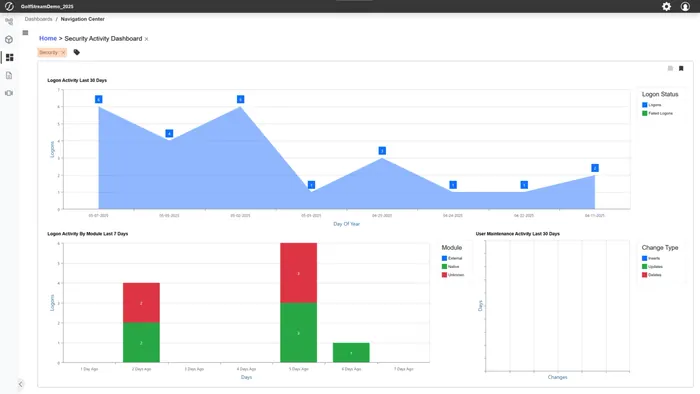Click the data label of value 3 on area chart
This screenshot has height=394, width=700.
pos(382,151)
